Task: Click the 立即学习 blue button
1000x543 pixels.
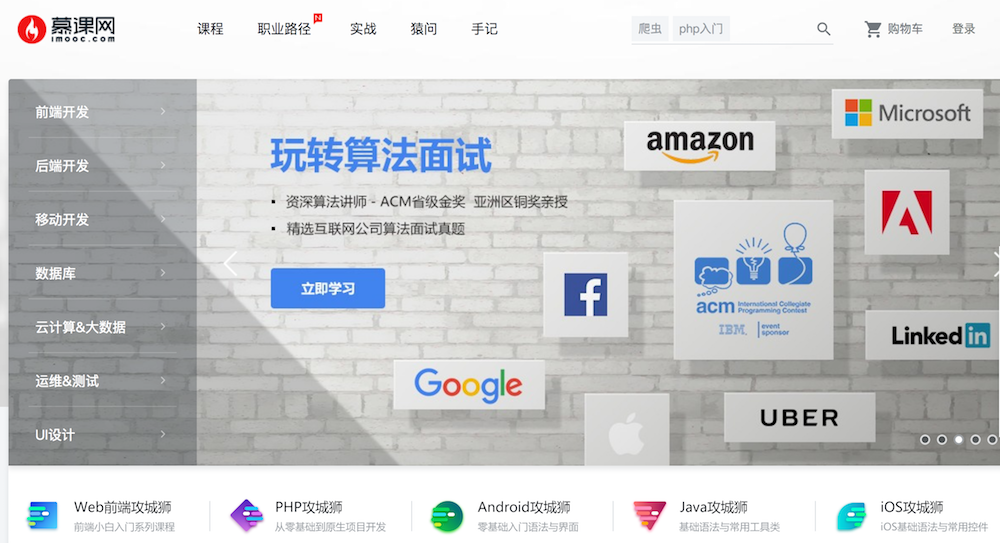Action: pyautogui.click(x=328, y=288)
